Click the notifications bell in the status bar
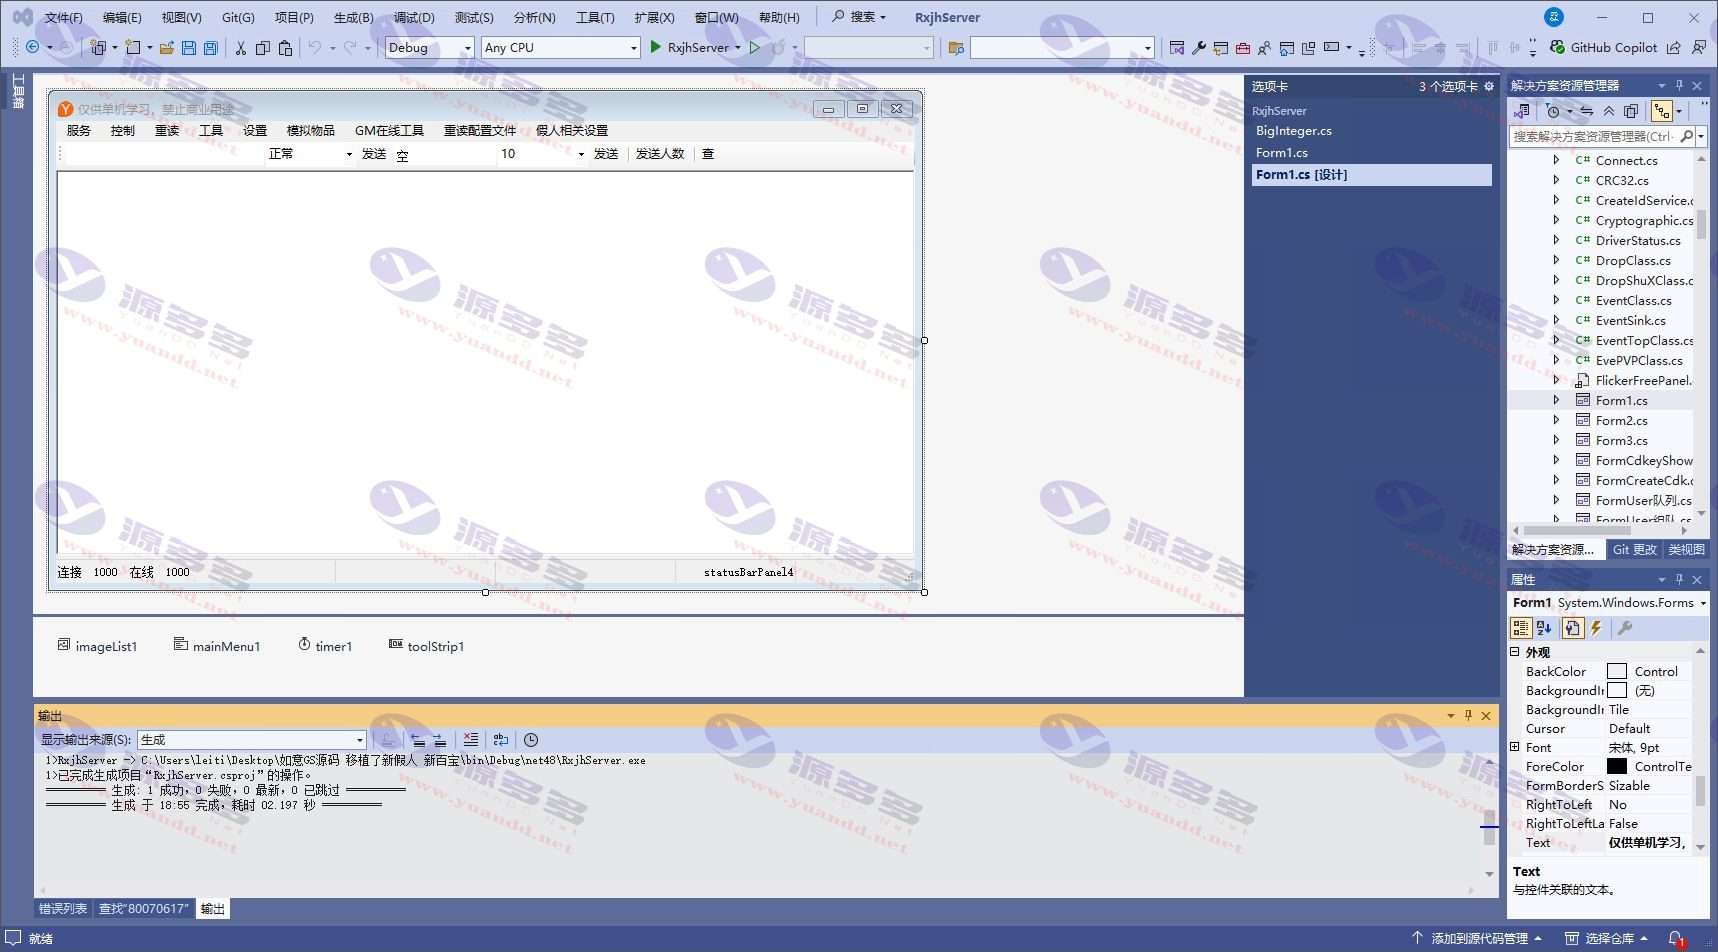The width and height of the screenshot is (1718, 952). click(1676, 938)
